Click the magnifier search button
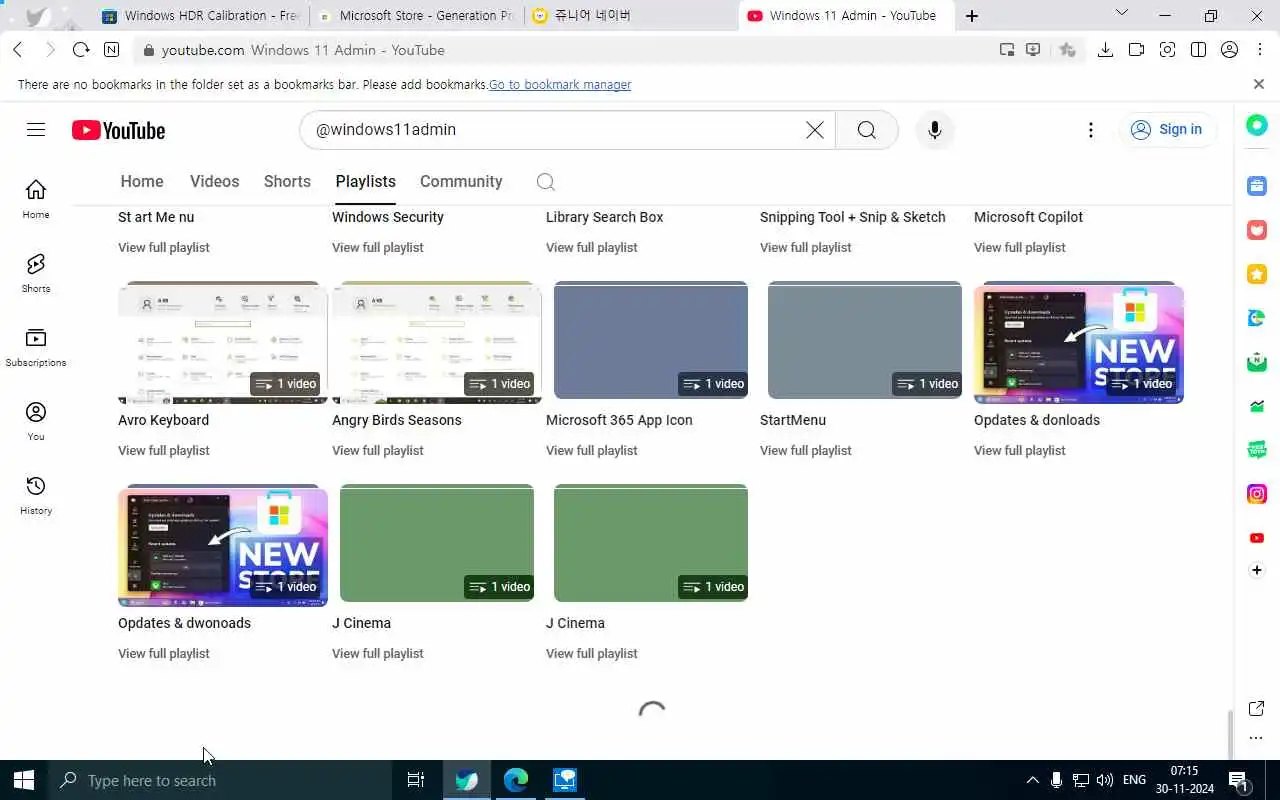Image resolution: width=1280 pixels, height=800 pixels. click(867, 130)
